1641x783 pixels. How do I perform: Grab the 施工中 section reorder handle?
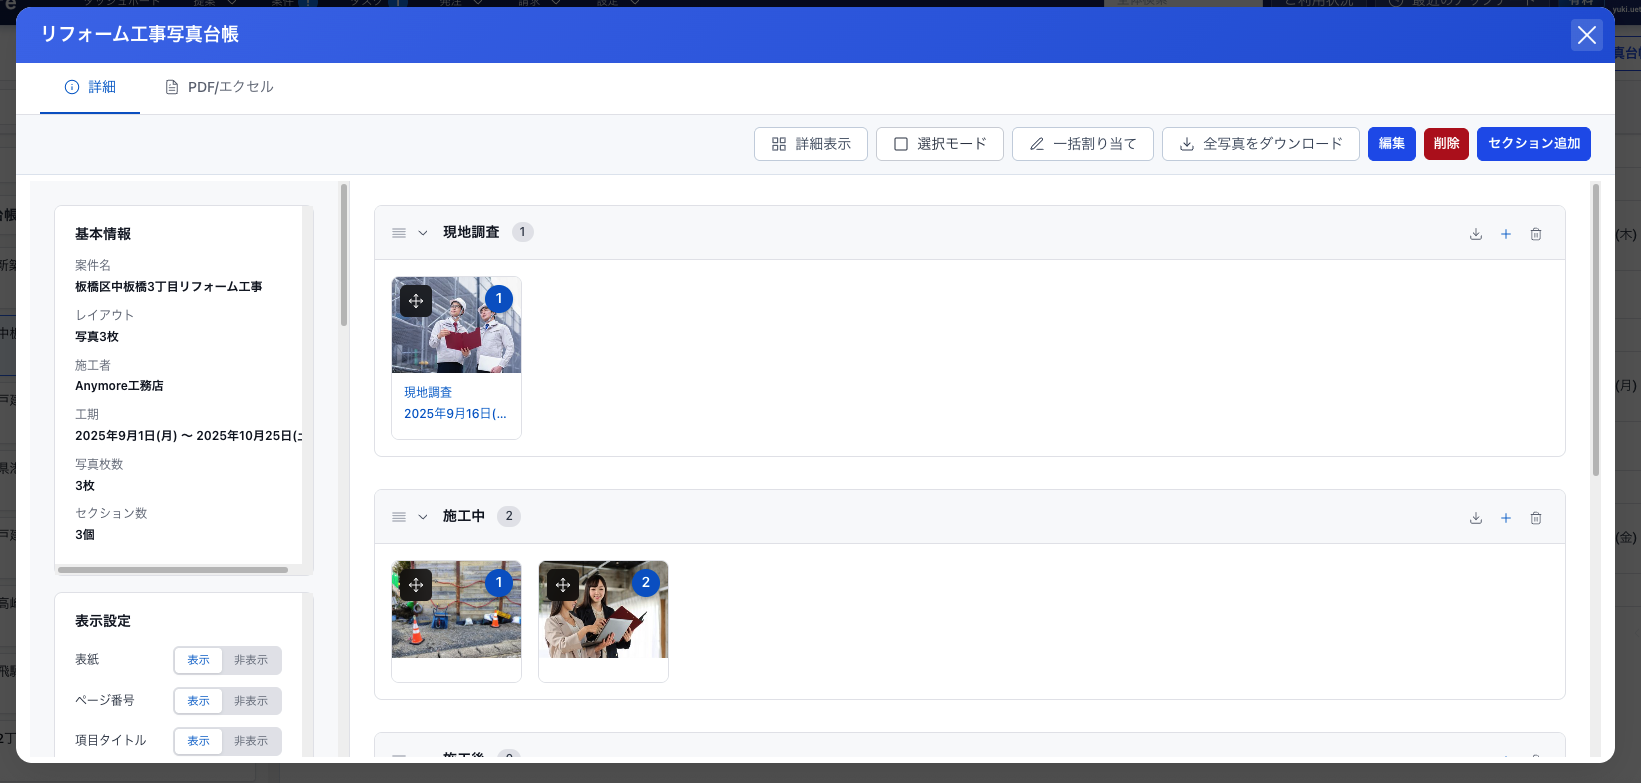[399, 517]
